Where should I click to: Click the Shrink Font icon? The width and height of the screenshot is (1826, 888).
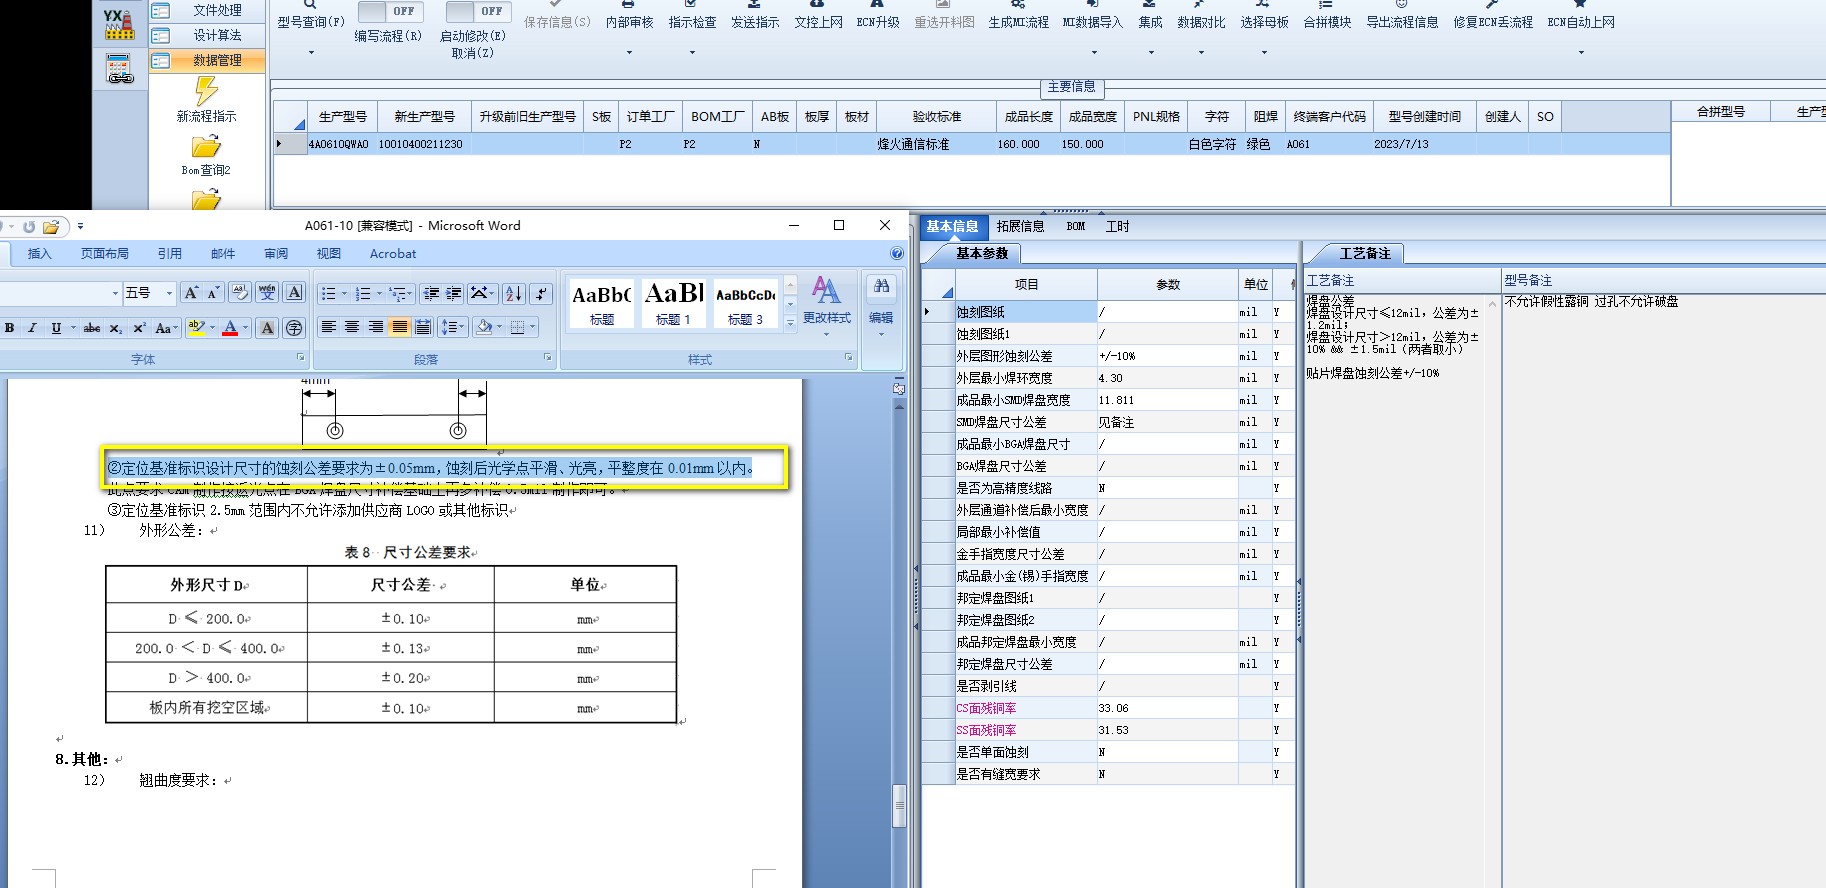click(213, 293)
